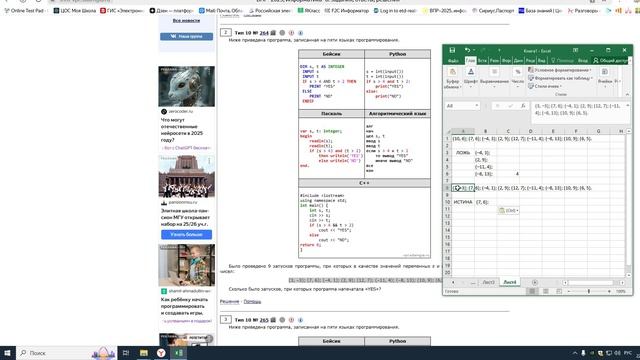Select cell A10 containing ИСТИНА
The height and width of the screenshot is (360, 640).
pos(463,202)
